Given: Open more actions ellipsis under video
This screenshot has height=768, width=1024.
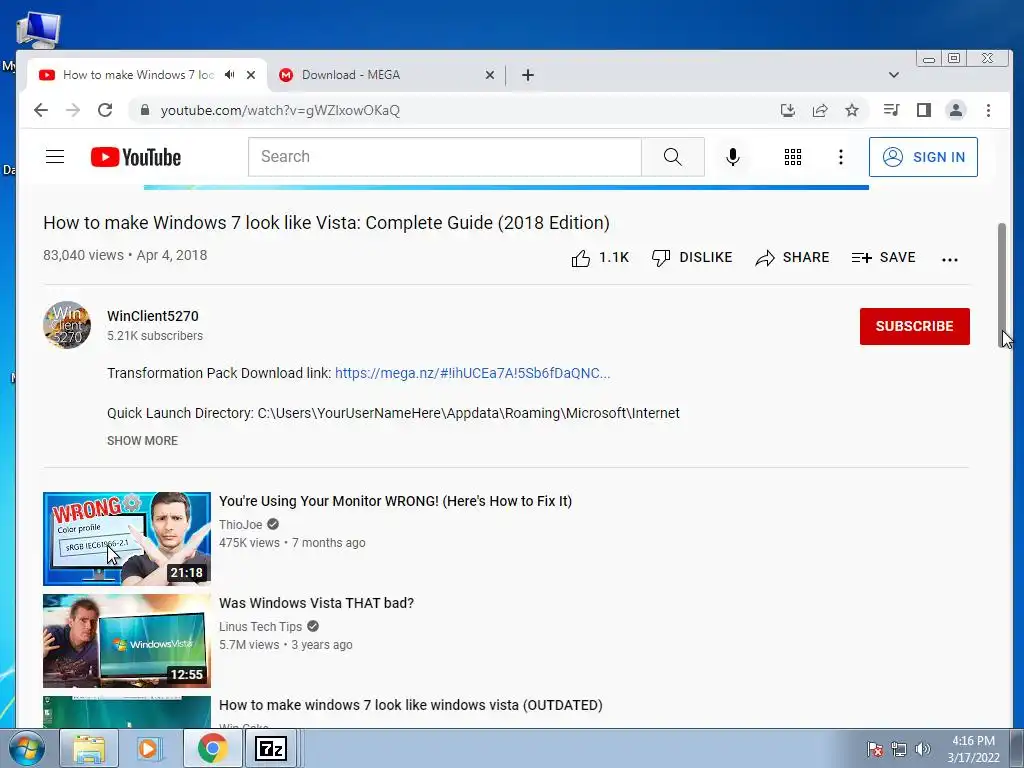Looking at the screenshot, I should [950, 259].
